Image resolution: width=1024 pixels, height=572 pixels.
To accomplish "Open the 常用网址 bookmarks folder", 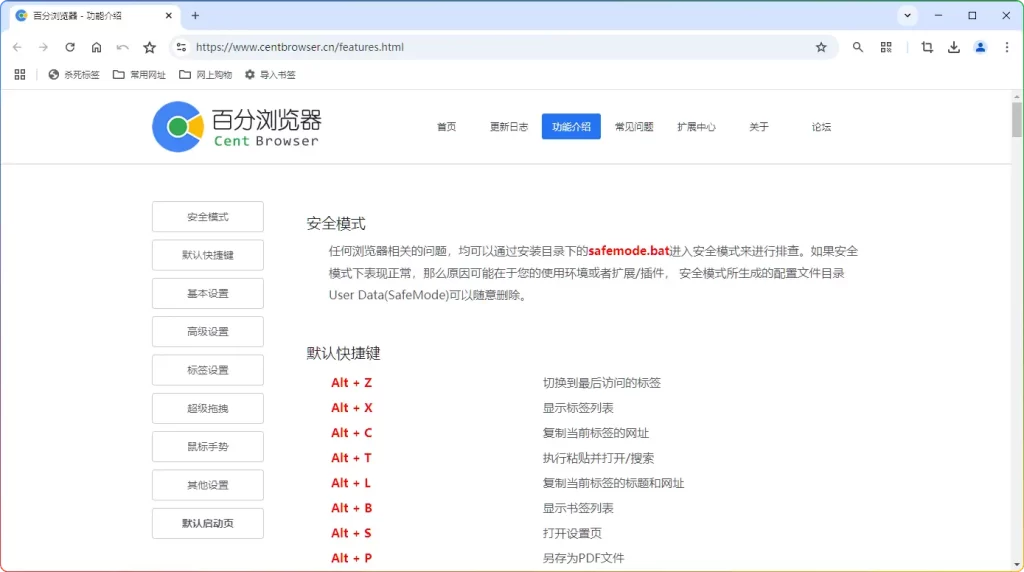I will coord(139,74).
